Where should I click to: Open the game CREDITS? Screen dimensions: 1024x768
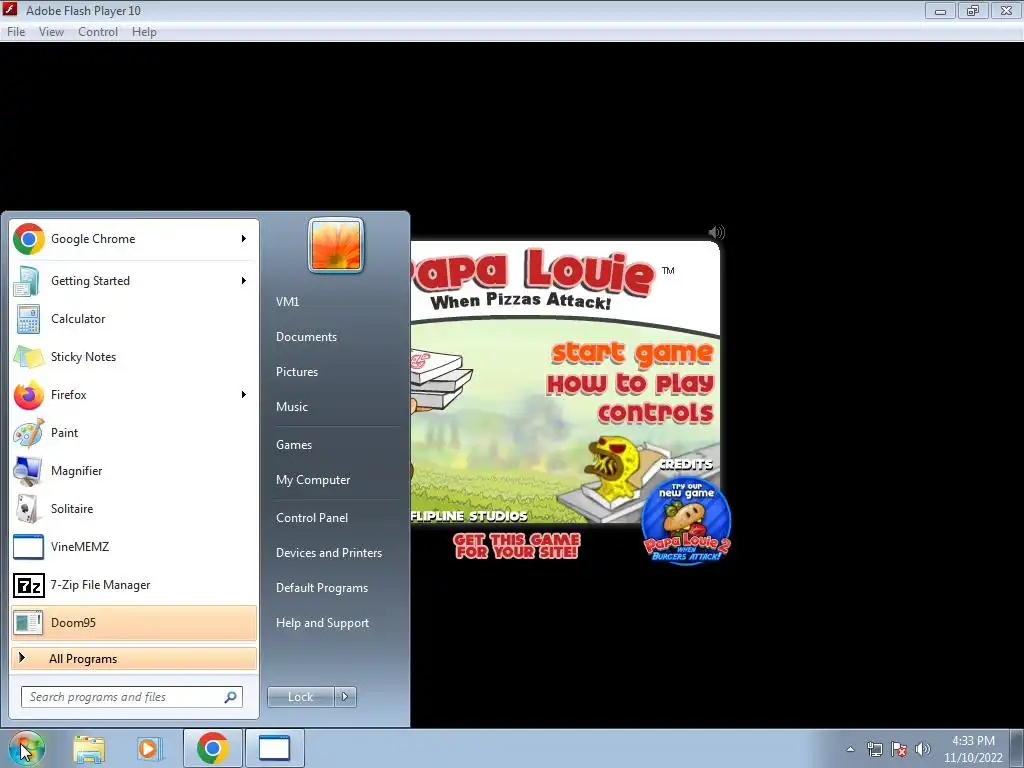click(x=685, y=464)
